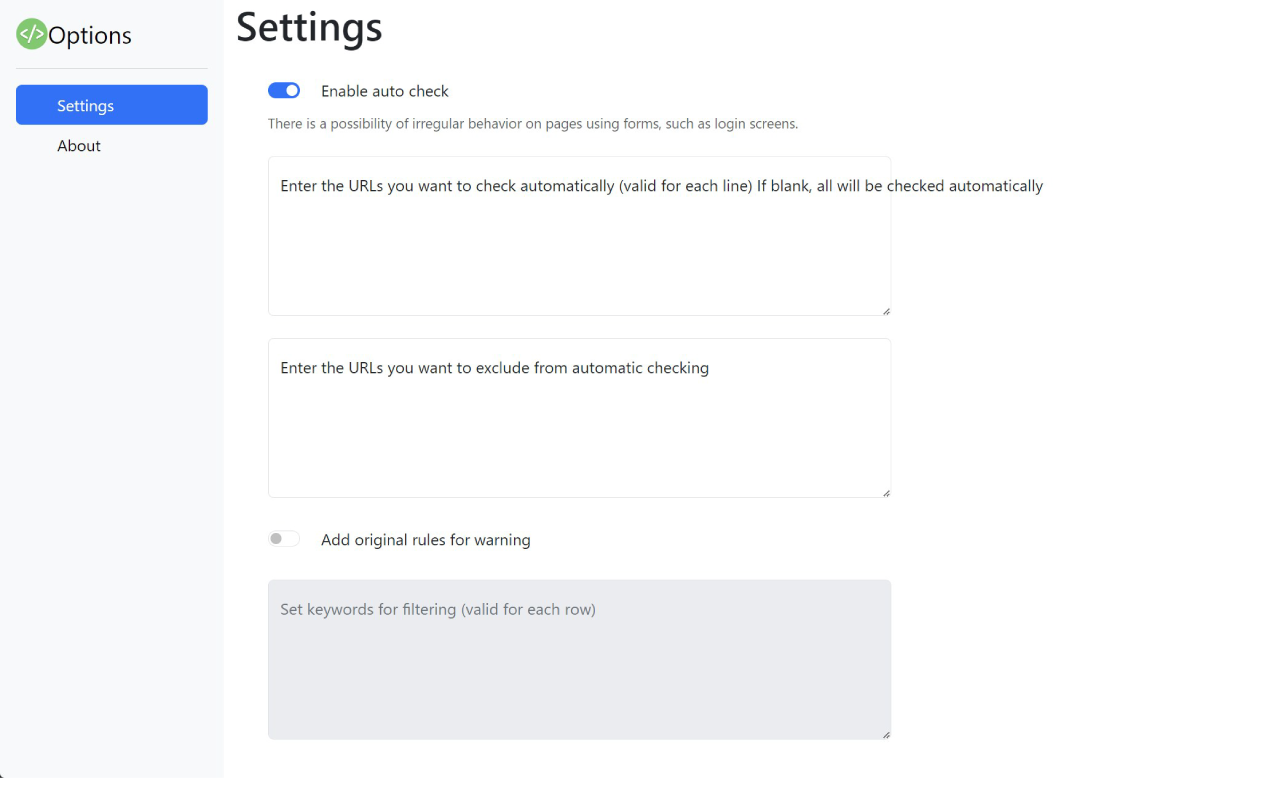Click the empty sidebar area below About

(112, 450)
